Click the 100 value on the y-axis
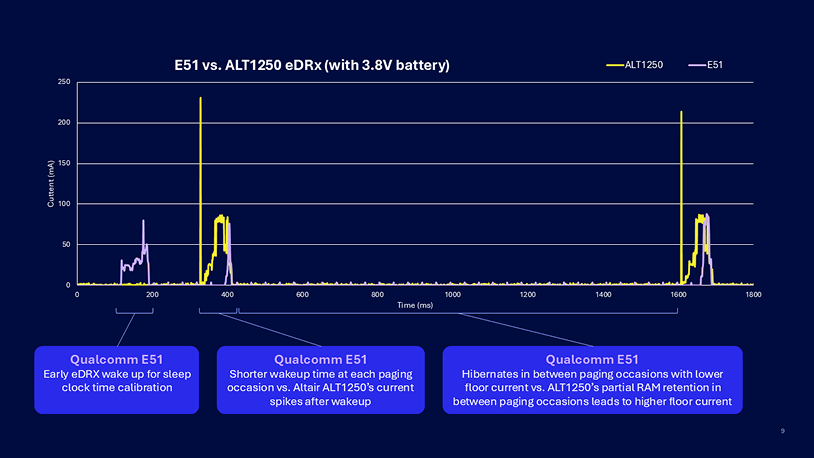The height and width of the screenshot is (458, 814). pos(64,204)
